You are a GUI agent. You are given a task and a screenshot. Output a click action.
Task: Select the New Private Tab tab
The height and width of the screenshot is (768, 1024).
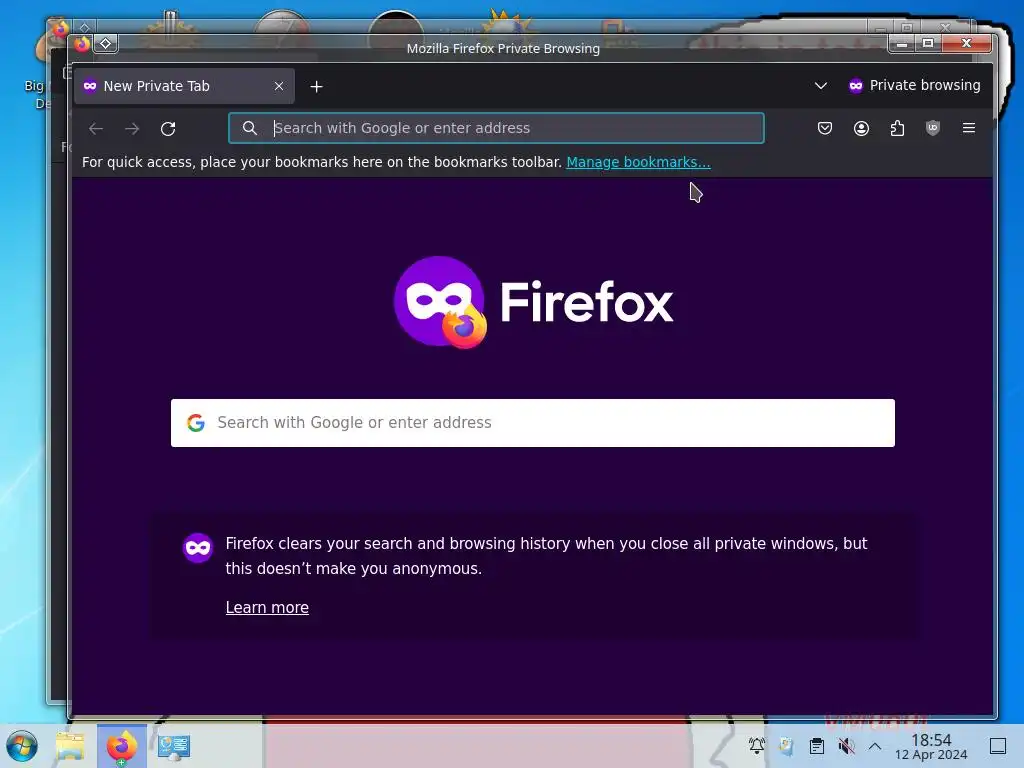(184, 86)
